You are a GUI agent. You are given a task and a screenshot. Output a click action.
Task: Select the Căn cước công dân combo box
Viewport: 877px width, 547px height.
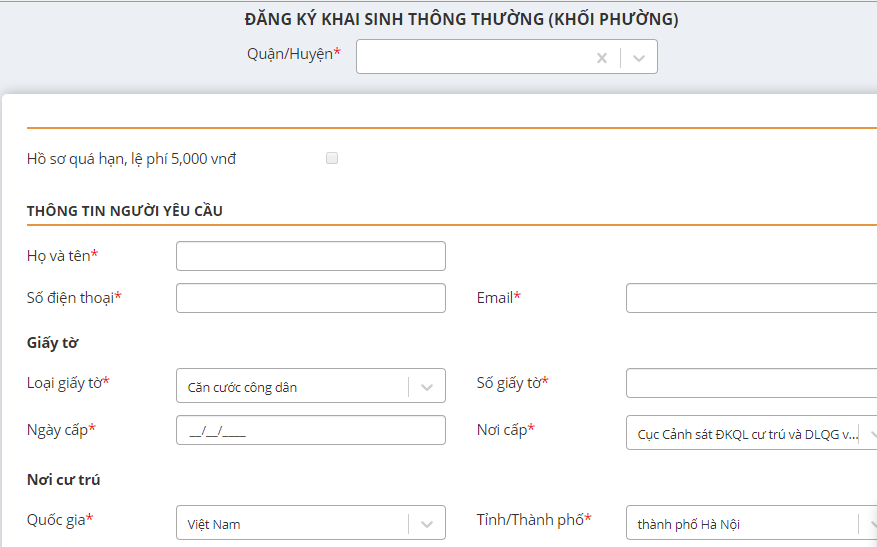pyautogui.click(x=292, y=387)
